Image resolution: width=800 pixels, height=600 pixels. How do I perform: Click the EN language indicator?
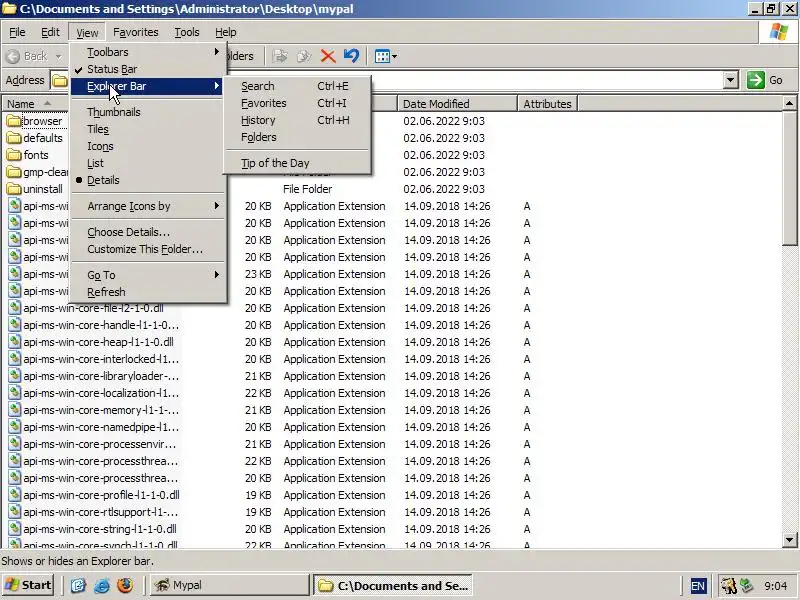pos(697,586)
